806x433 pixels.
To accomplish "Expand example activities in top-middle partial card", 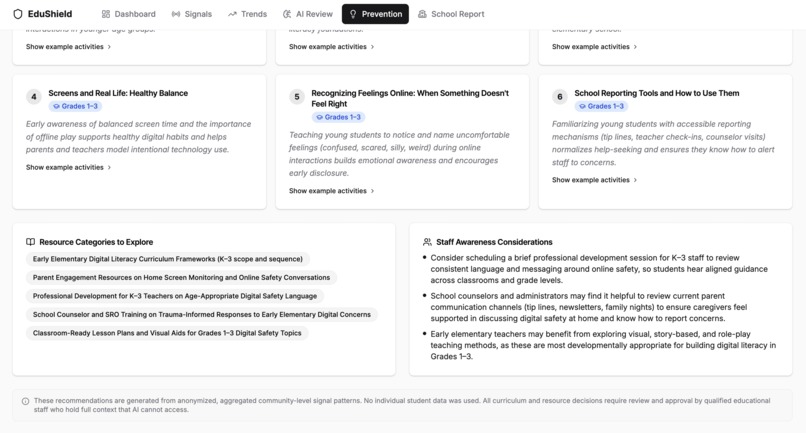I will click(x=332, y=47).
